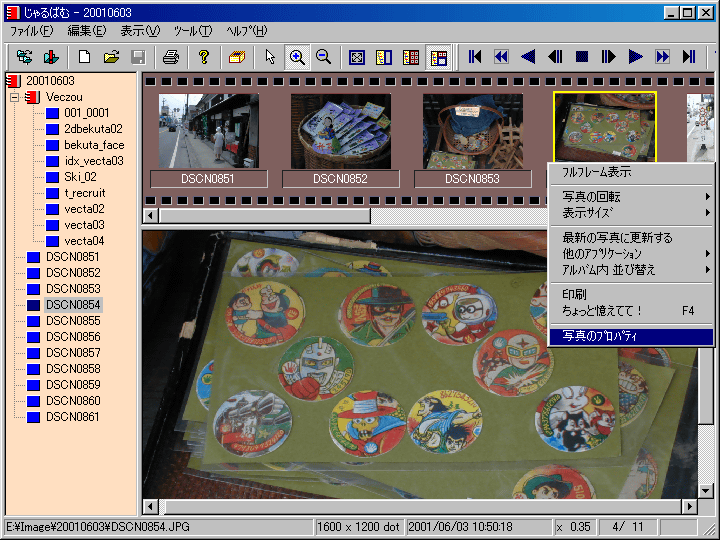Choose 印刷 in context menu

pos(631,294)
